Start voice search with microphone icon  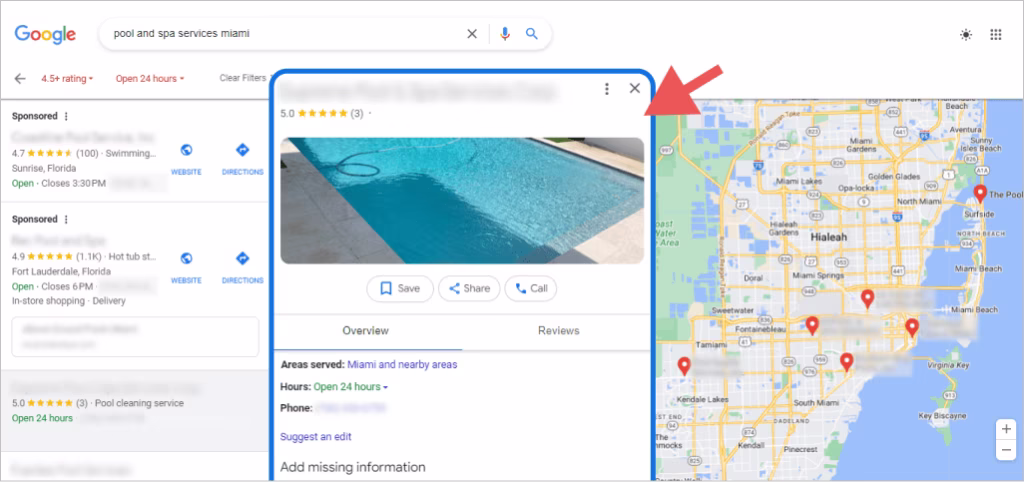tap(504, 34)
